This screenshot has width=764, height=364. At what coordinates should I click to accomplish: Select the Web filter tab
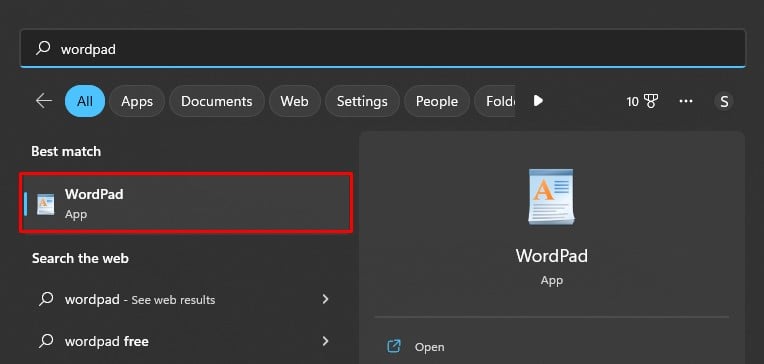click(294, 101)
